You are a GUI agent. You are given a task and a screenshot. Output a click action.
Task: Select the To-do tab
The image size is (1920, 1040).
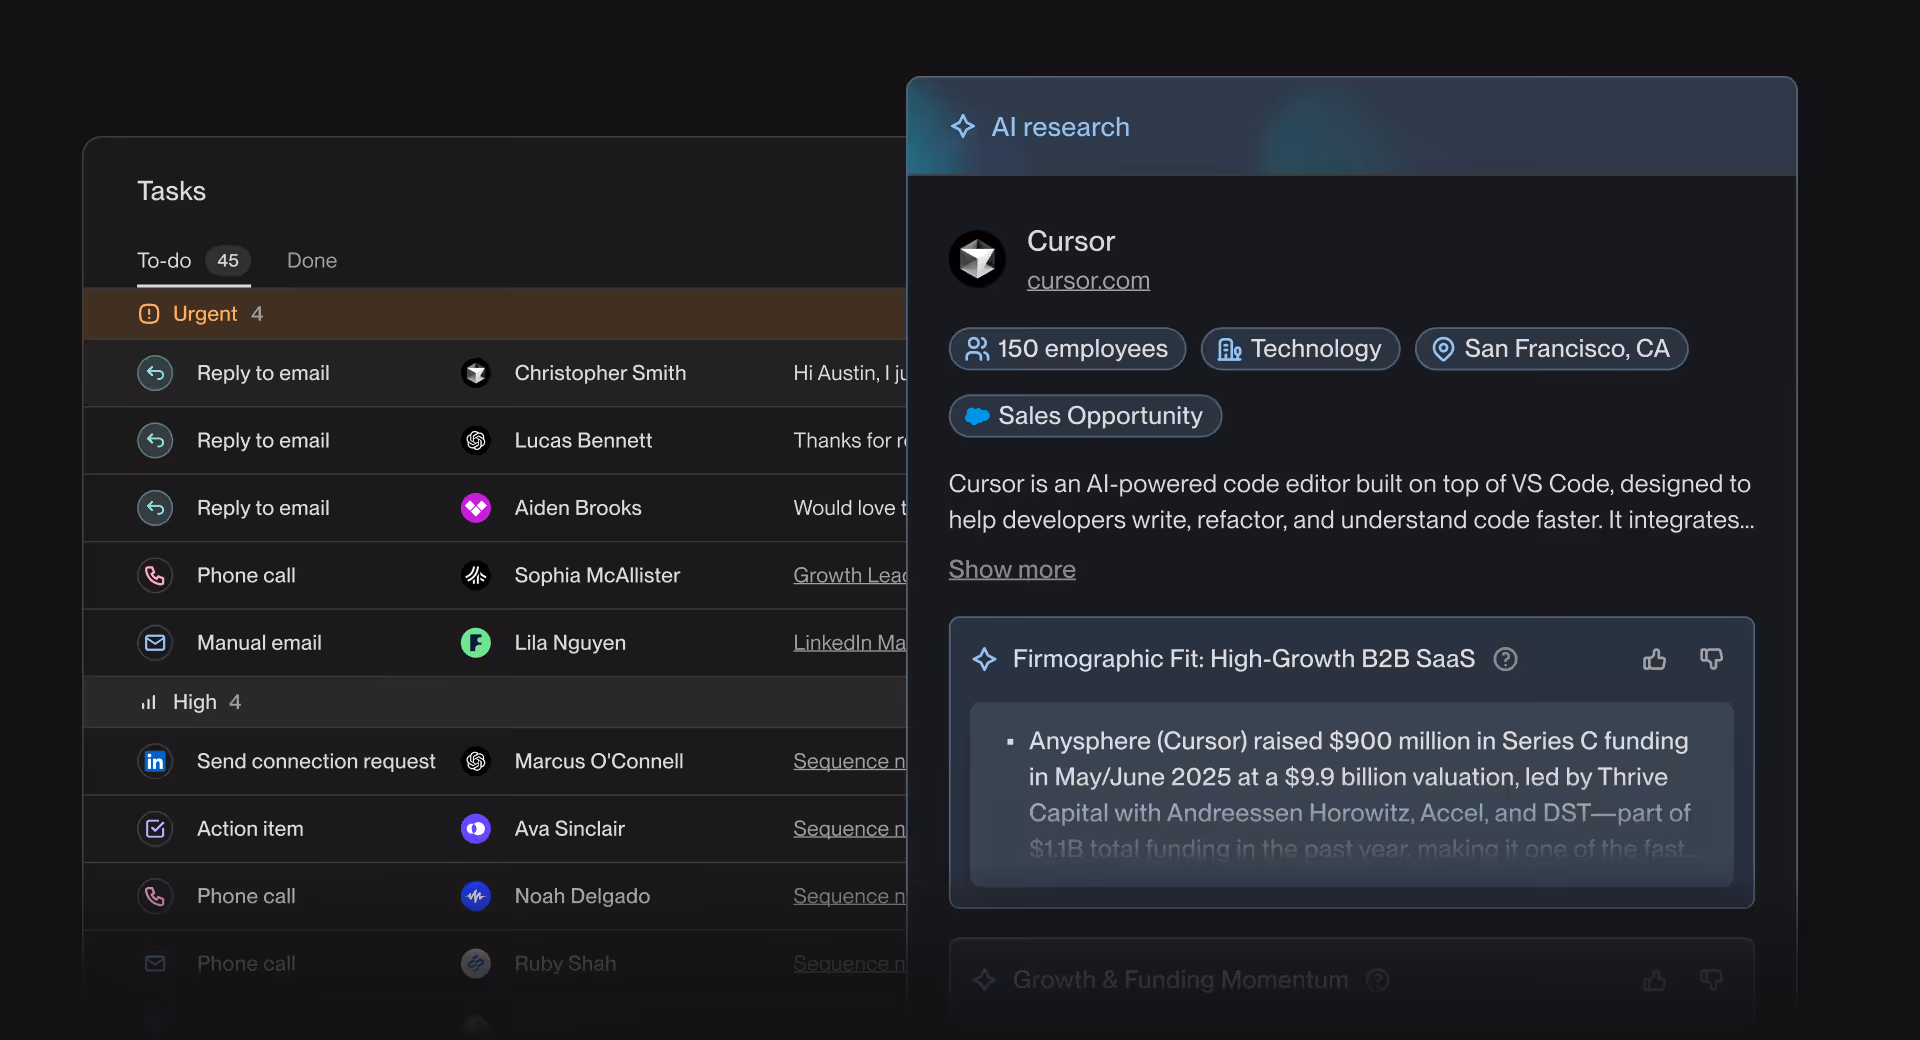[193, 260]
